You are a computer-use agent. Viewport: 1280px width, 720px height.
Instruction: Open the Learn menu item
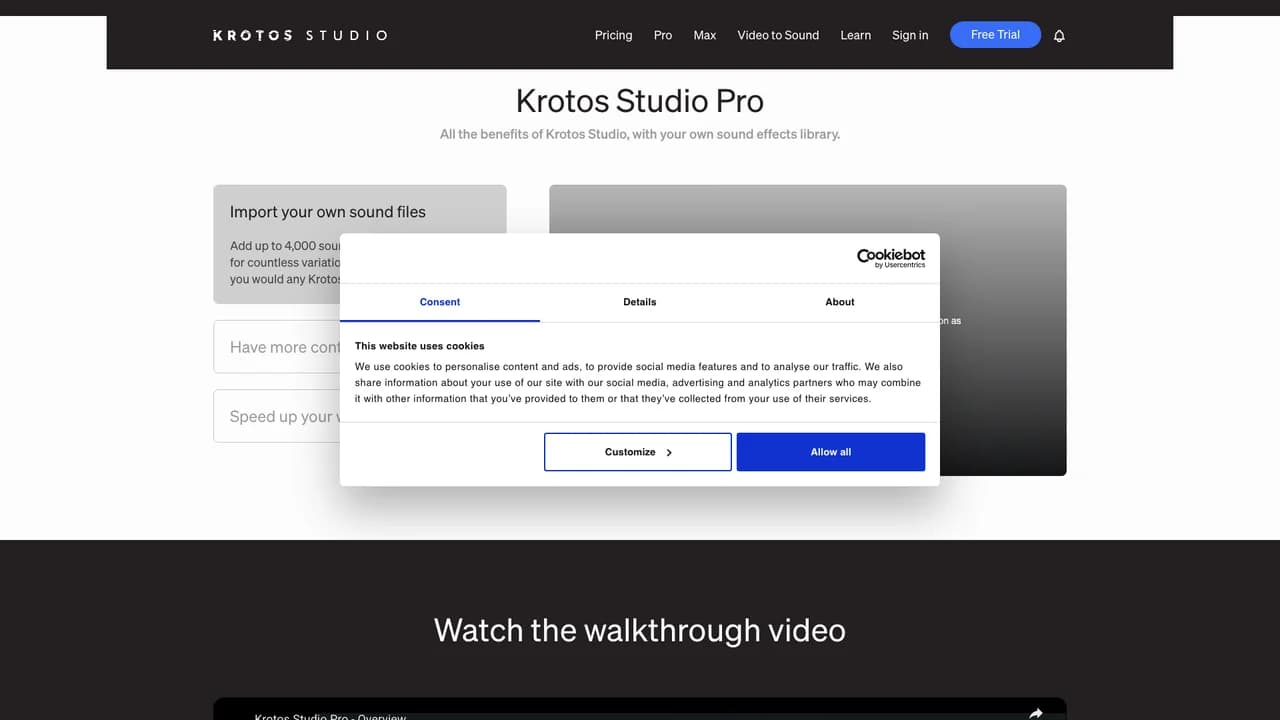tap(855, 35)
